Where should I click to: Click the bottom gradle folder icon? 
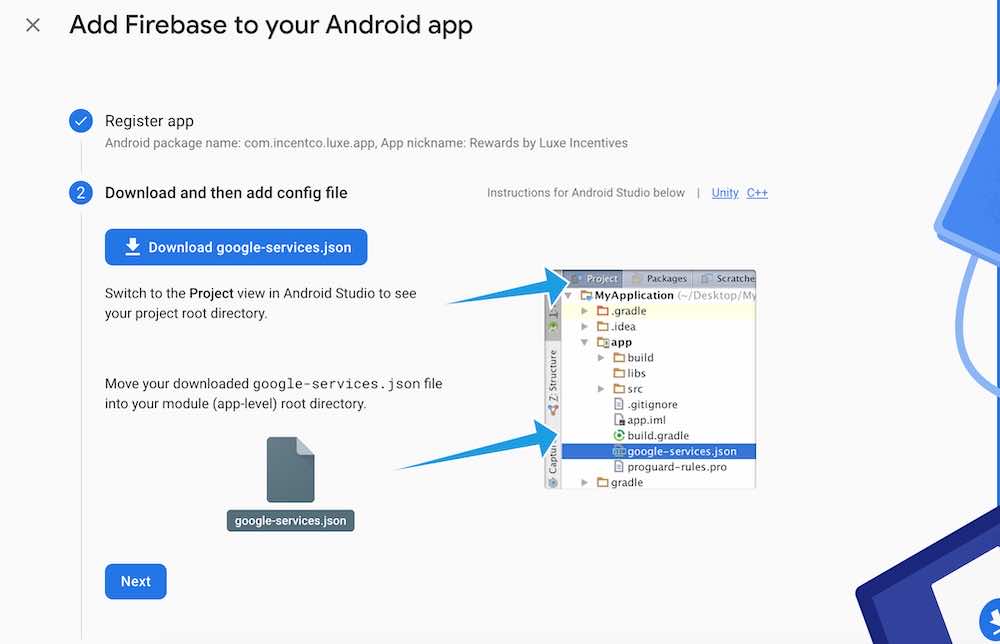point(603,483)
